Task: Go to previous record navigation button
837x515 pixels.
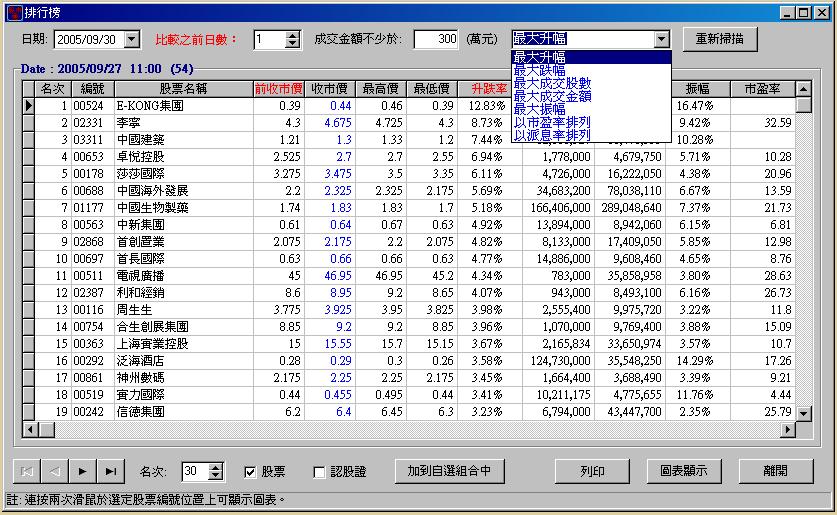Action: point(54,472)
